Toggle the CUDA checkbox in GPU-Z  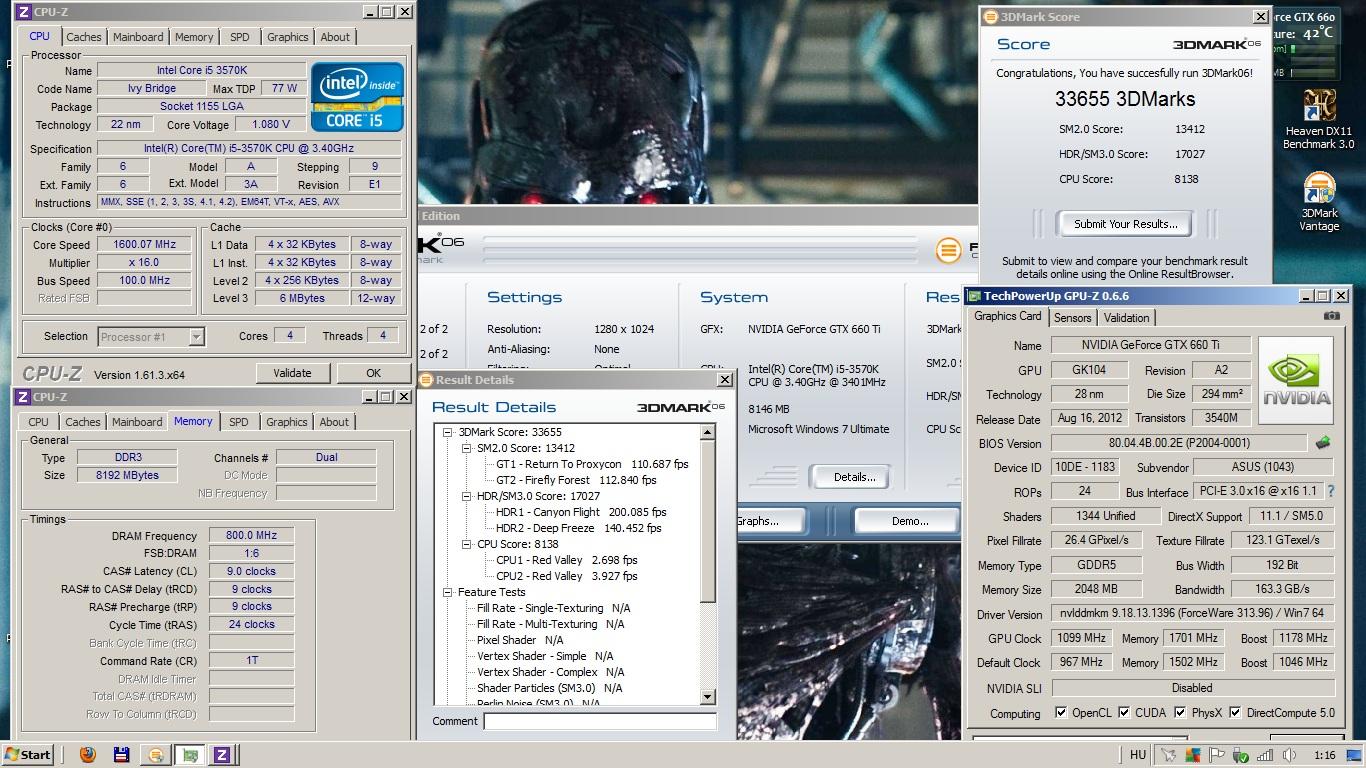[1124, 713]
